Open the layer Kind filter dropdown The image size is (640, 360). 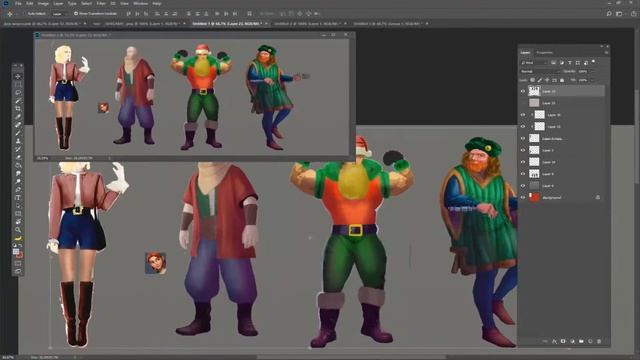point(534,63)
